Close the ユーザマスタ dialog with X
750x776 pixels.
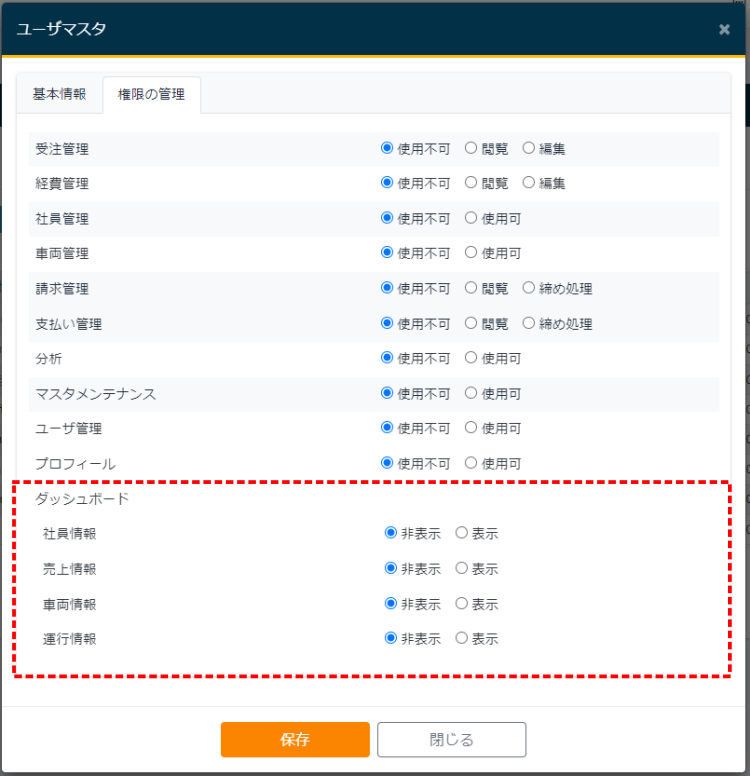tap(724, 29)
